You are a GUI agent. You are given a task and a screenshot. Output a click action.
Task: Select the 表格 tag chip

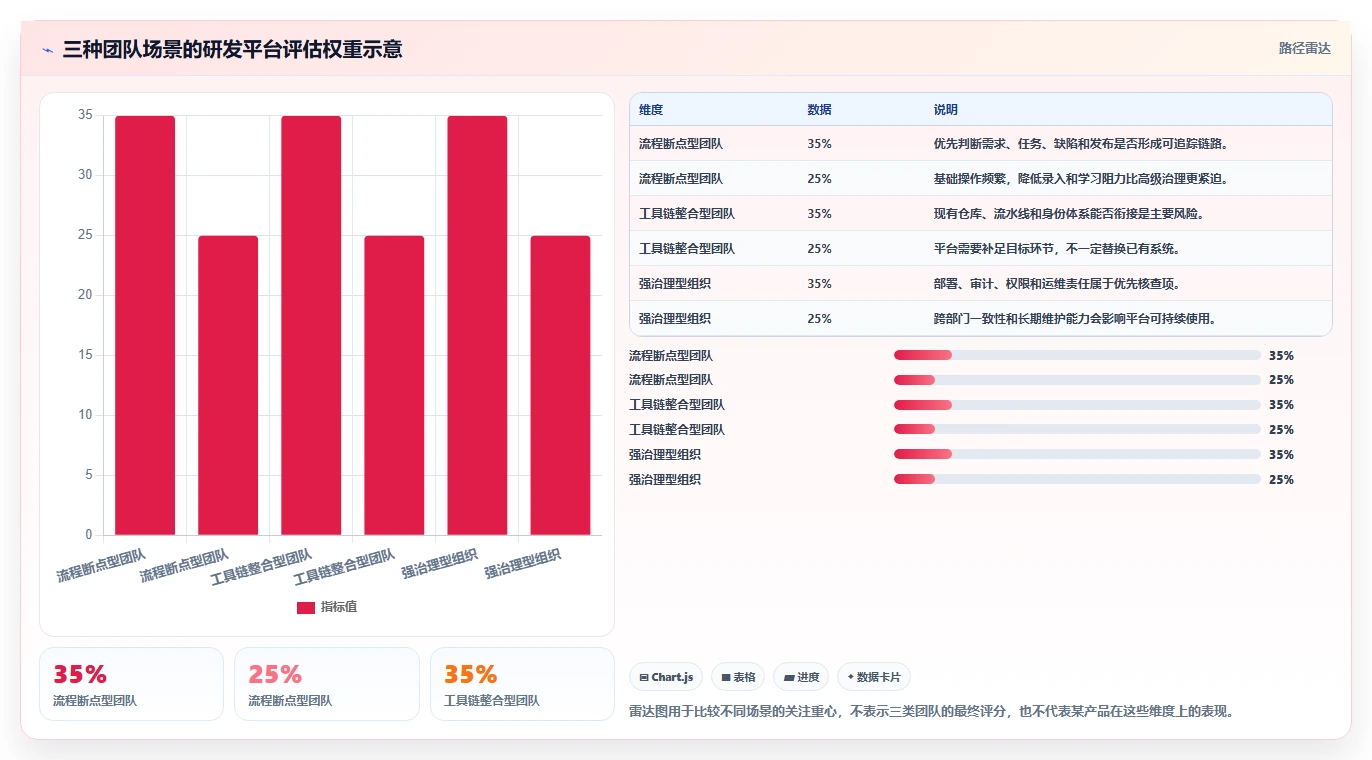[738, 677]
